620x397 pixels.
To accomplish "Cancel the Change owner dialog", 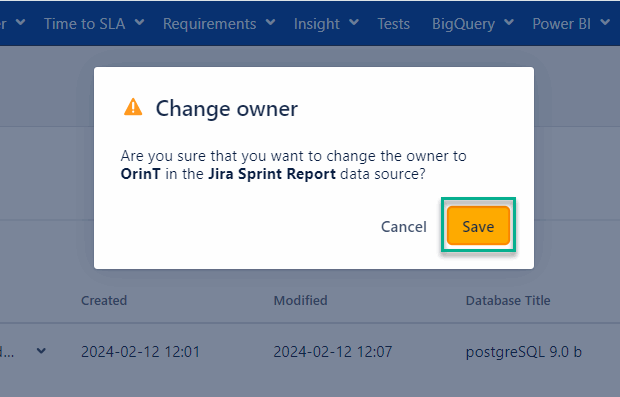I will (x=404, y=227).
